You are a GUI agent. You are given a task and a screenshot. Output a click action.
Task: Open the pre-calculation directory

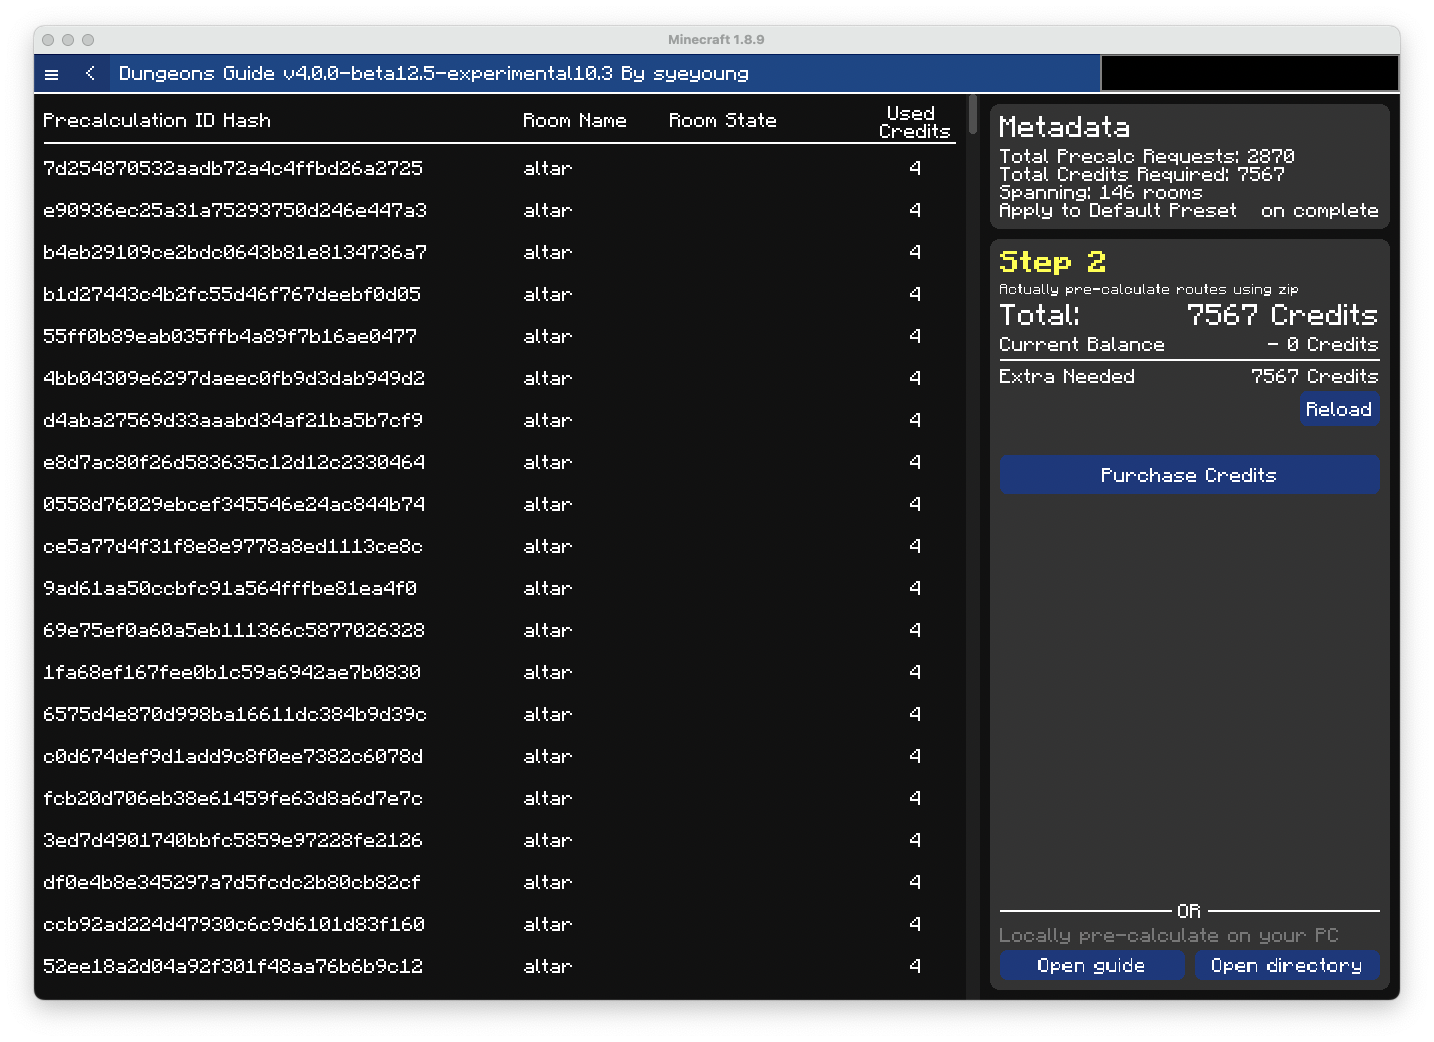pos(1287,965)
